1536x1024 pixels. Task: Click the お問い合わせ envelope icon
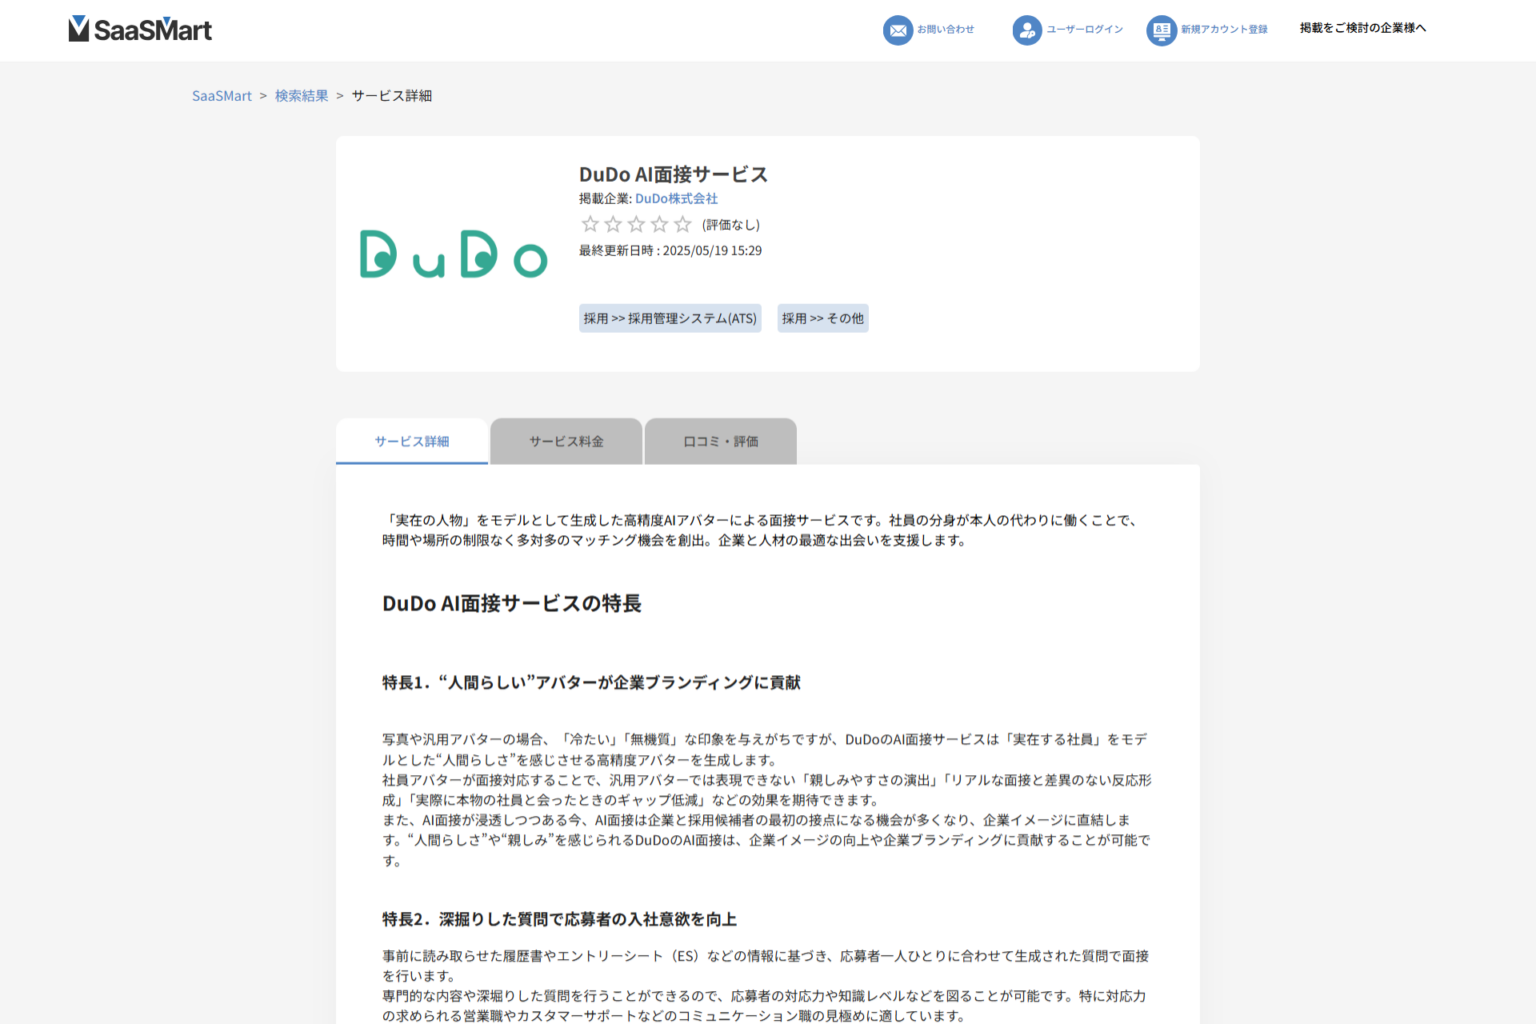pyautogui.click(x=897, y=30)
